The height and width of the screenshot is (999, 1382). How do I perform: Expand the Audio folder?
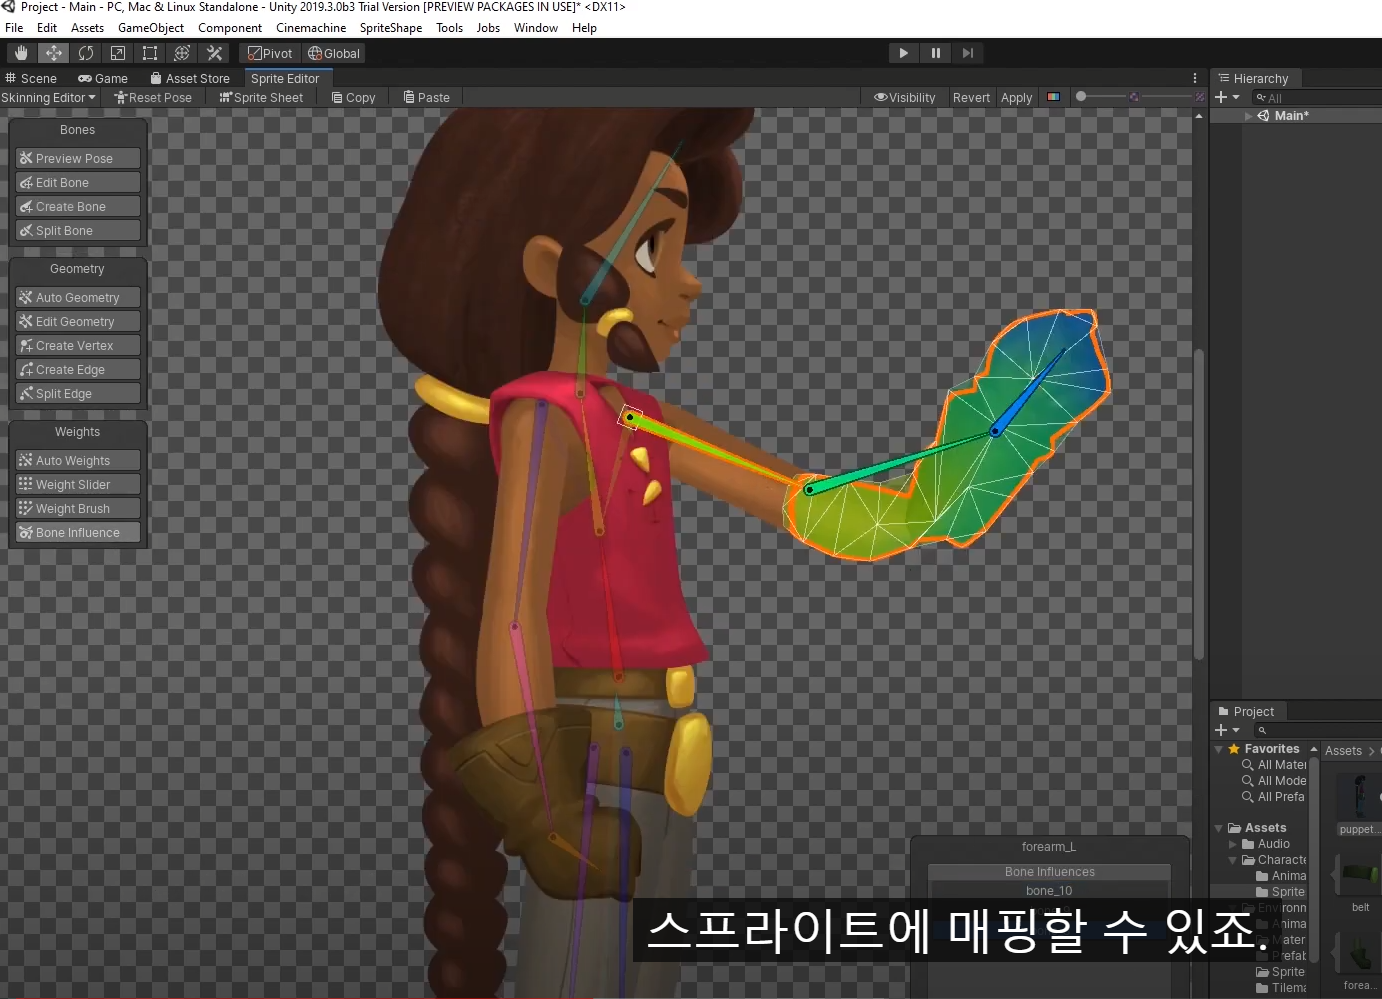pos(1233,843)
